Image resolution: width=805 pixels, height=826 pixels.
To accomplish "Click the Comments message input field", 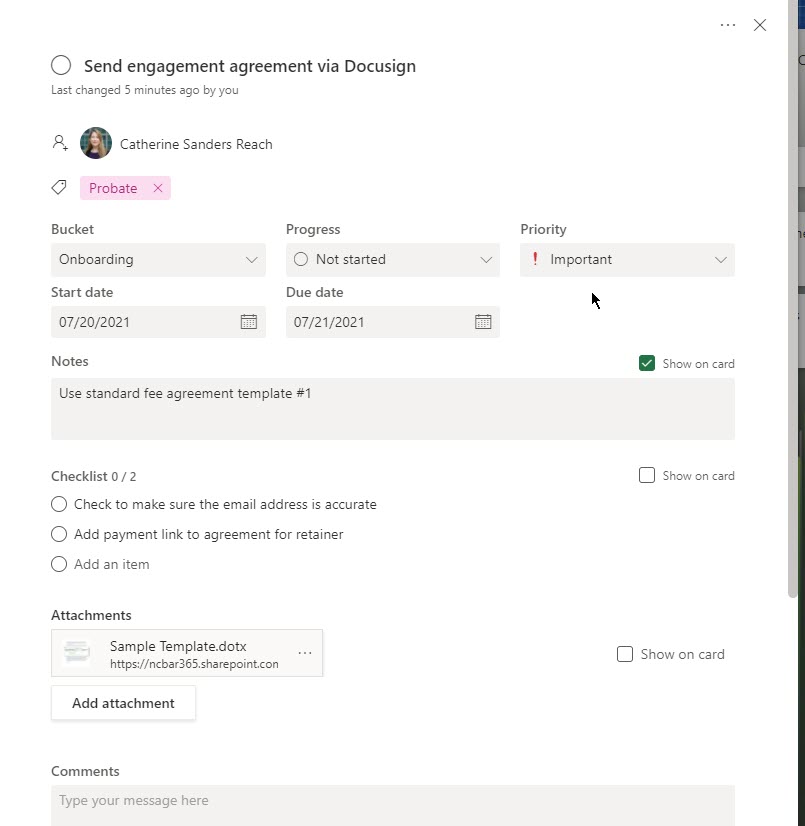I will click(392, 803).
